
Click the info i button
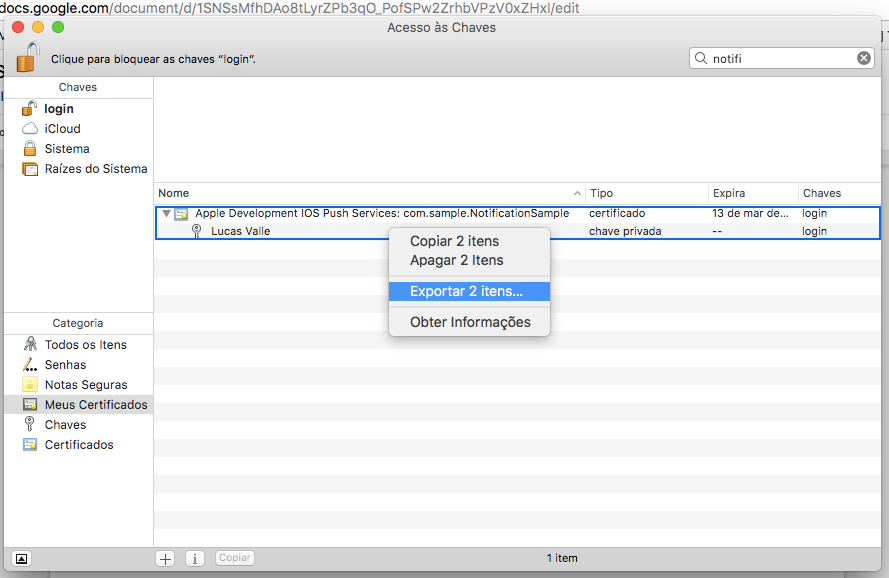(194, 559)
